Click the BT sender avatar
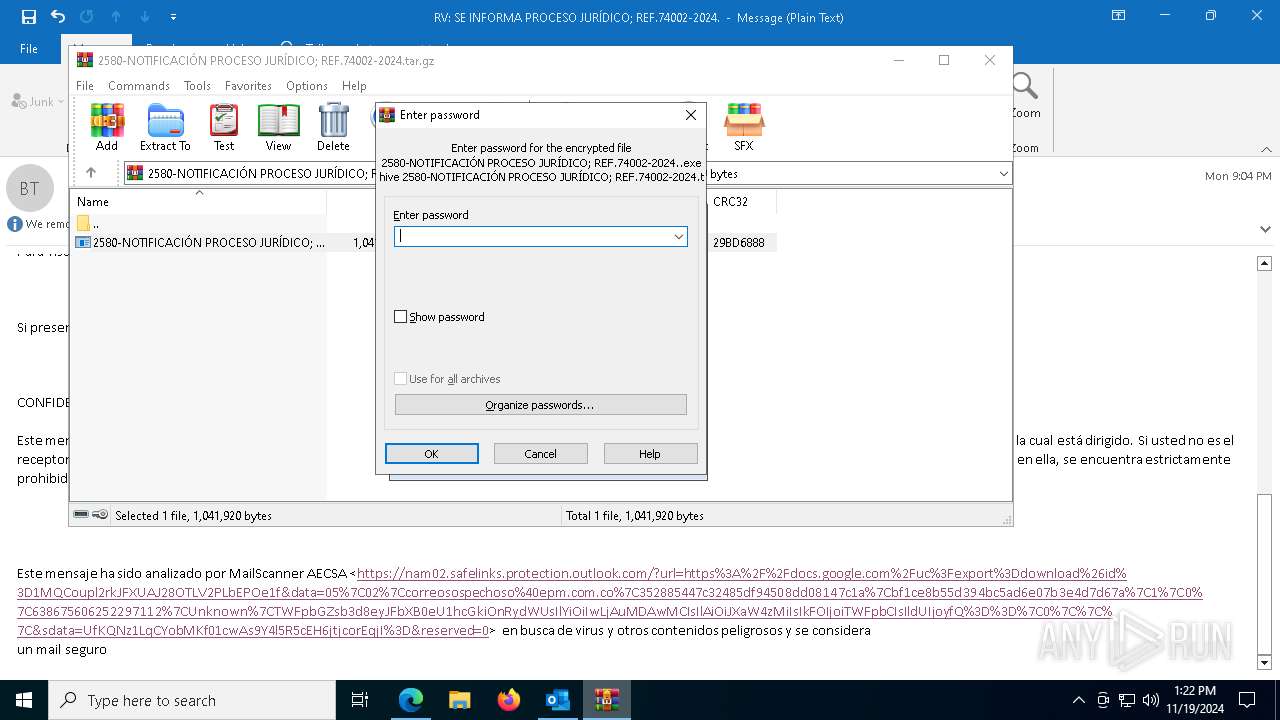This screenshot has width=1280, height=720. (30, 188)
